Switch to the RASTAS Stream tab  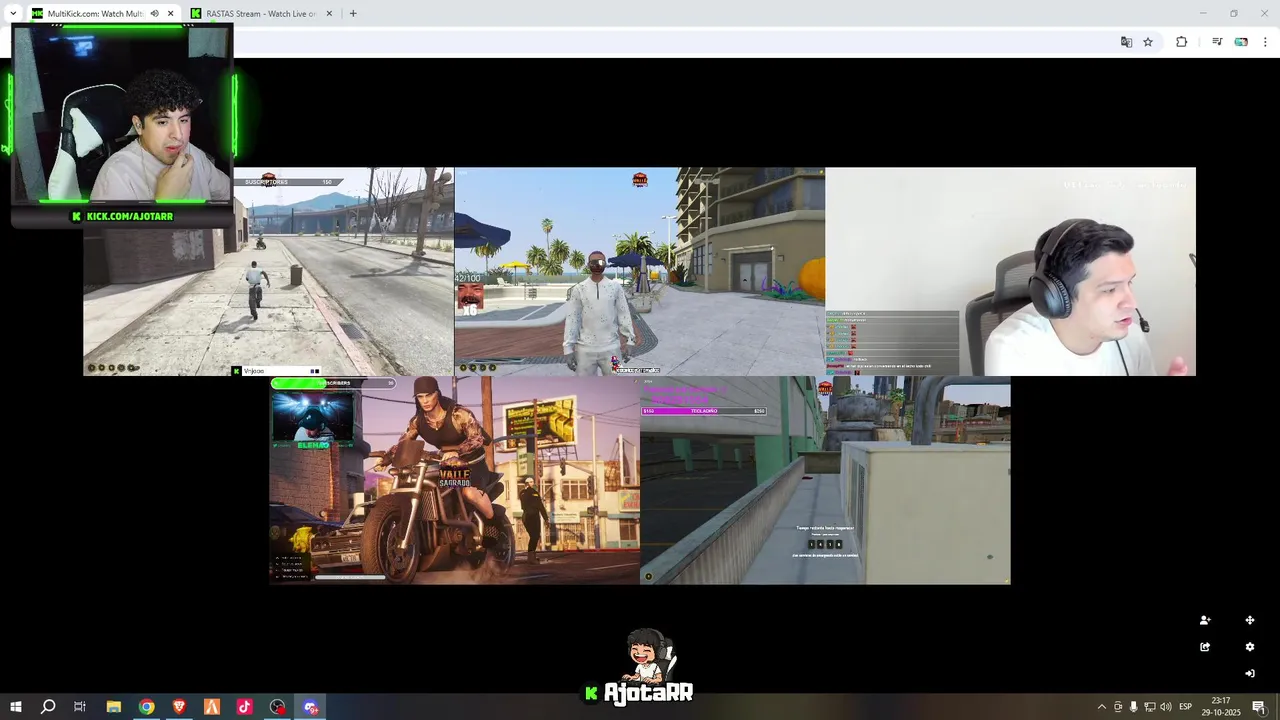(x=260, y=13)
